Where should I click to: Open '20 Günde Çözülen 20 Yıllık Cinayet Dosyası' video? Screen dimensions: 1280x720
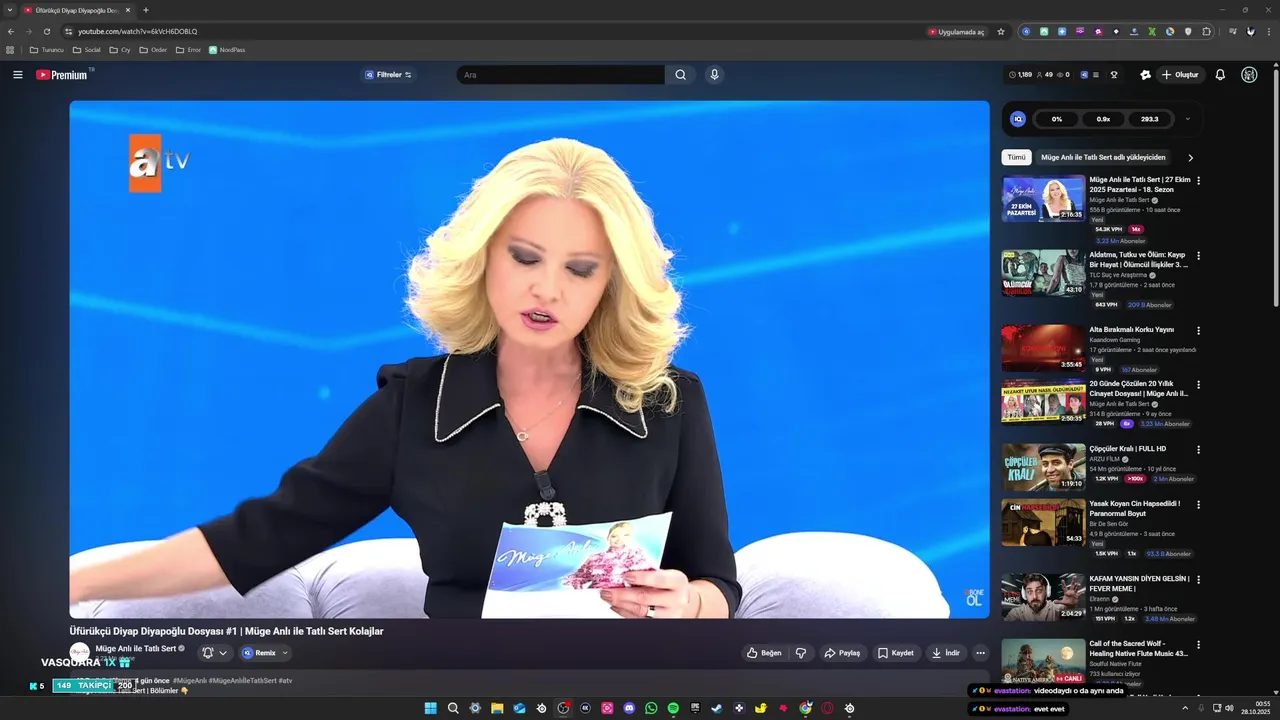click(x=1138, y=389)
